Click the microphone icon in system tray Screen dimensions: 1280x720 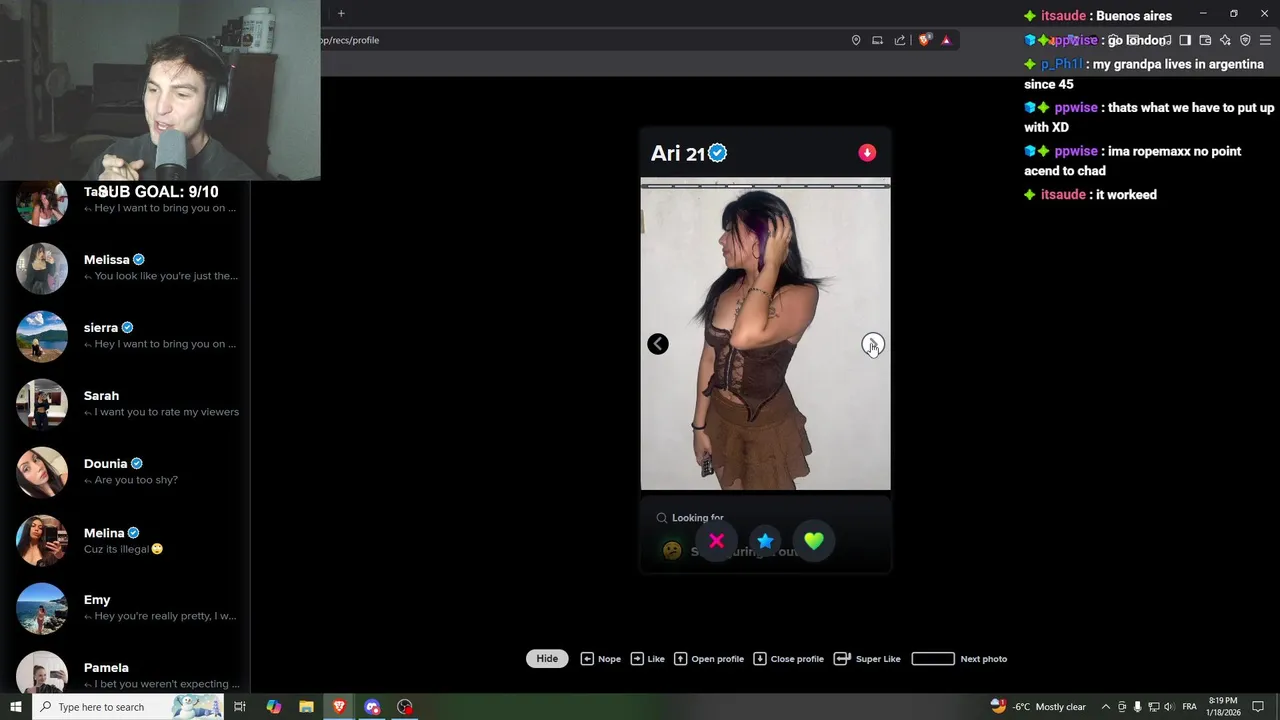coord(1137,707)
